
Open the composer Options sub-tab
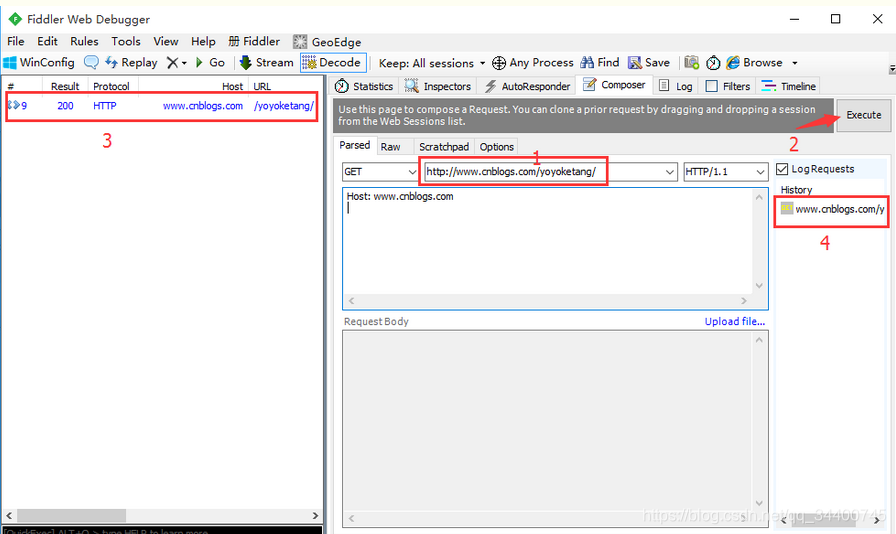[497, 147]
